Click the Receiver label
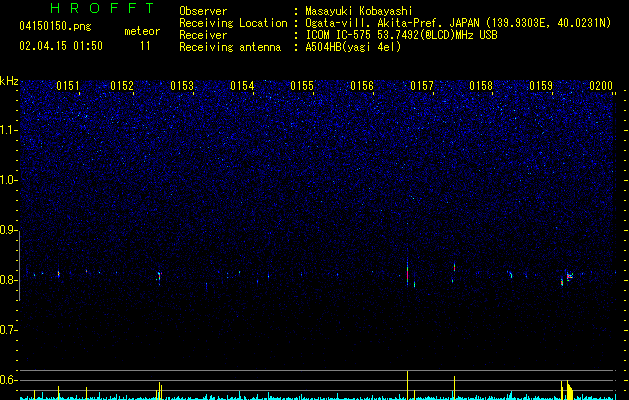The width and height of the screenshot is (629, 400). click(x=203, y=35)
